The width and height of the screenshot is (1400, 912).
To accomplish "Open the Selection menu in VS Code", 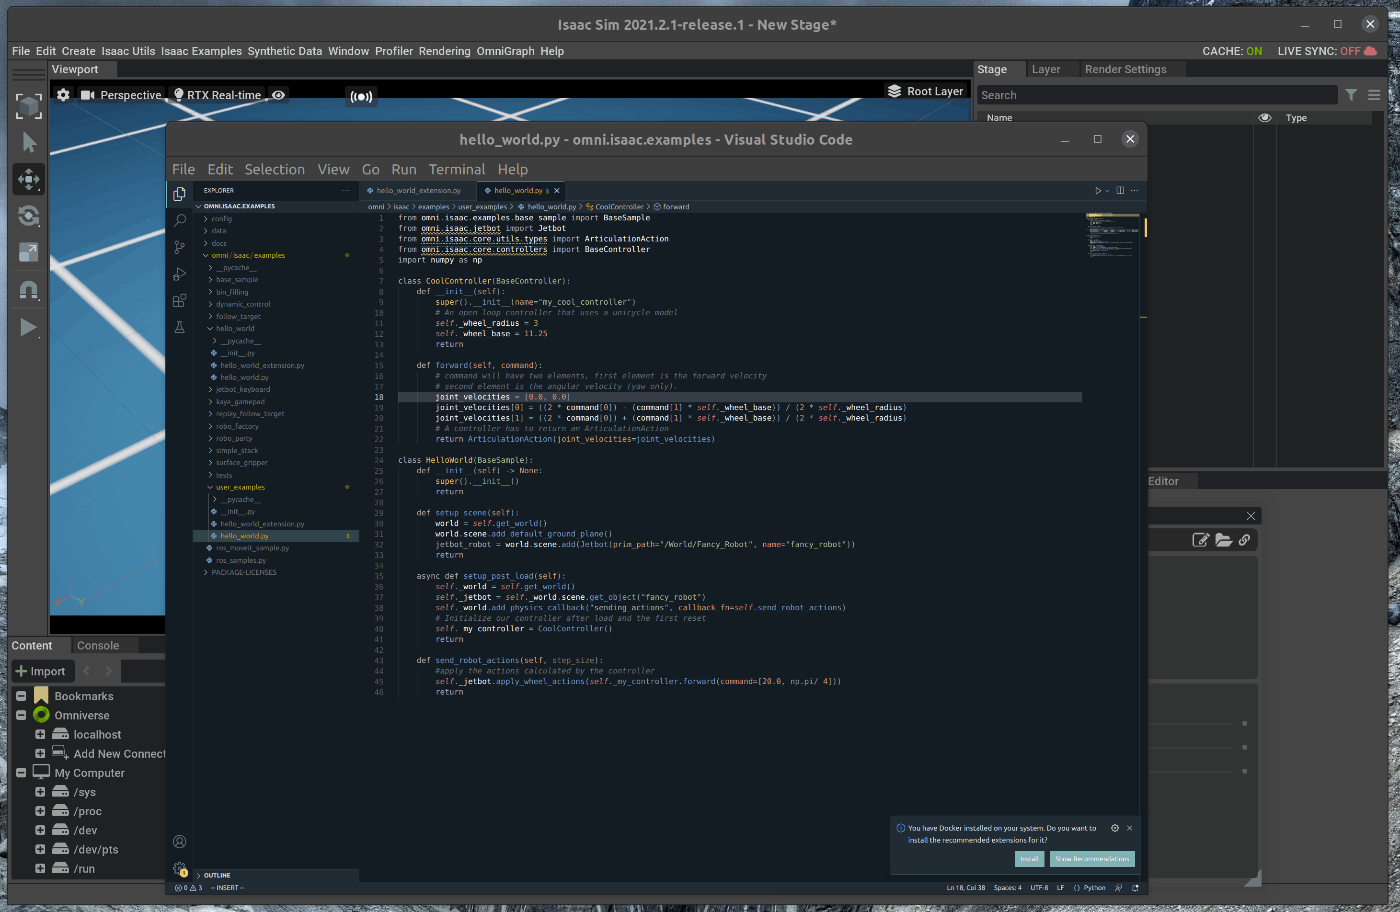I will point(274,170).
